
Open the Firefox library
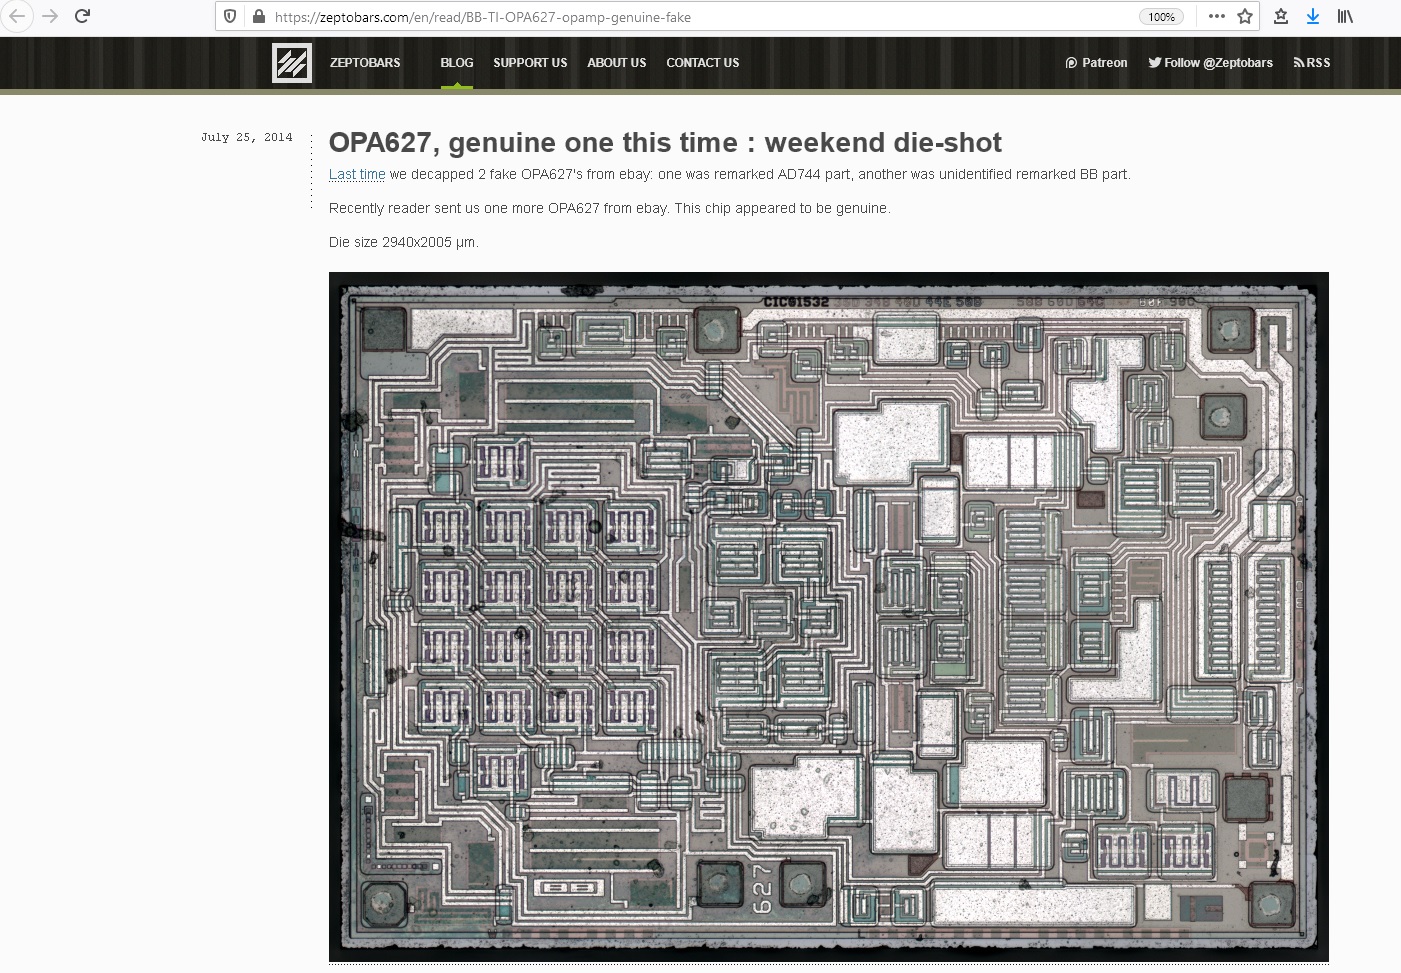pyautogui.click(x=1345, y=16)
